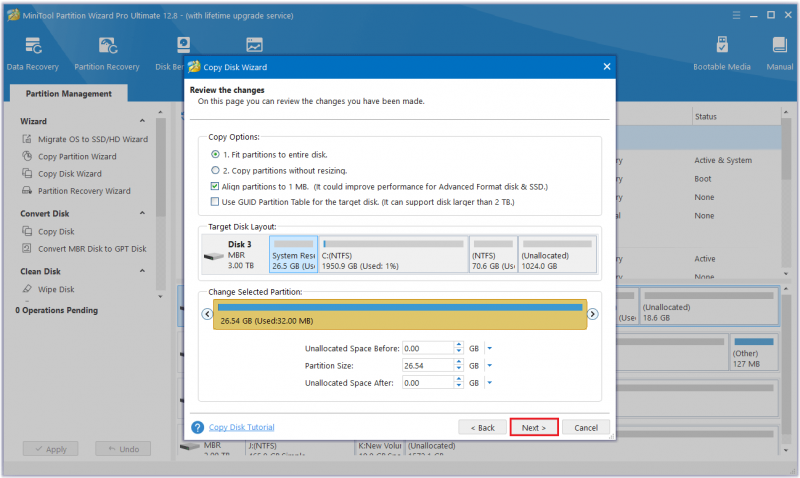Select Migrate OS to SSD/HD Wizard icon
800x478 pixels.
pos(27,139)
